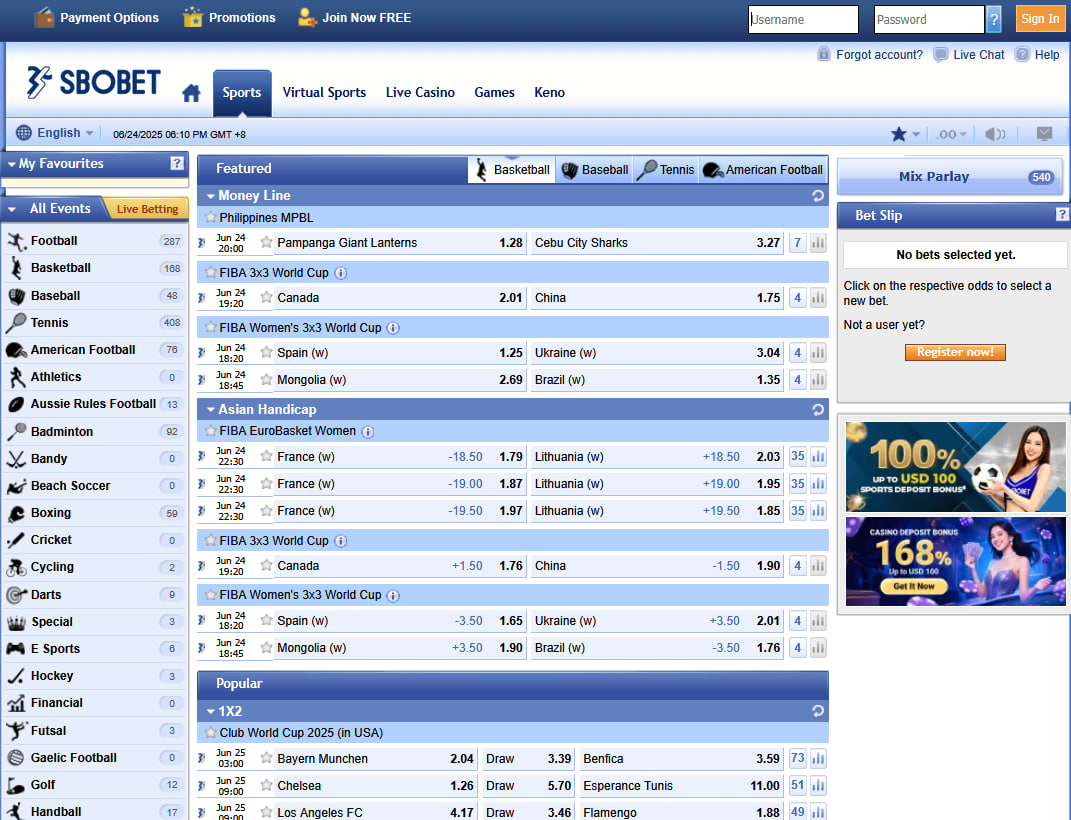The height and width of the screenshot is (820, 1071).
Task: Select Featured American Football tab
Action: 763,169
